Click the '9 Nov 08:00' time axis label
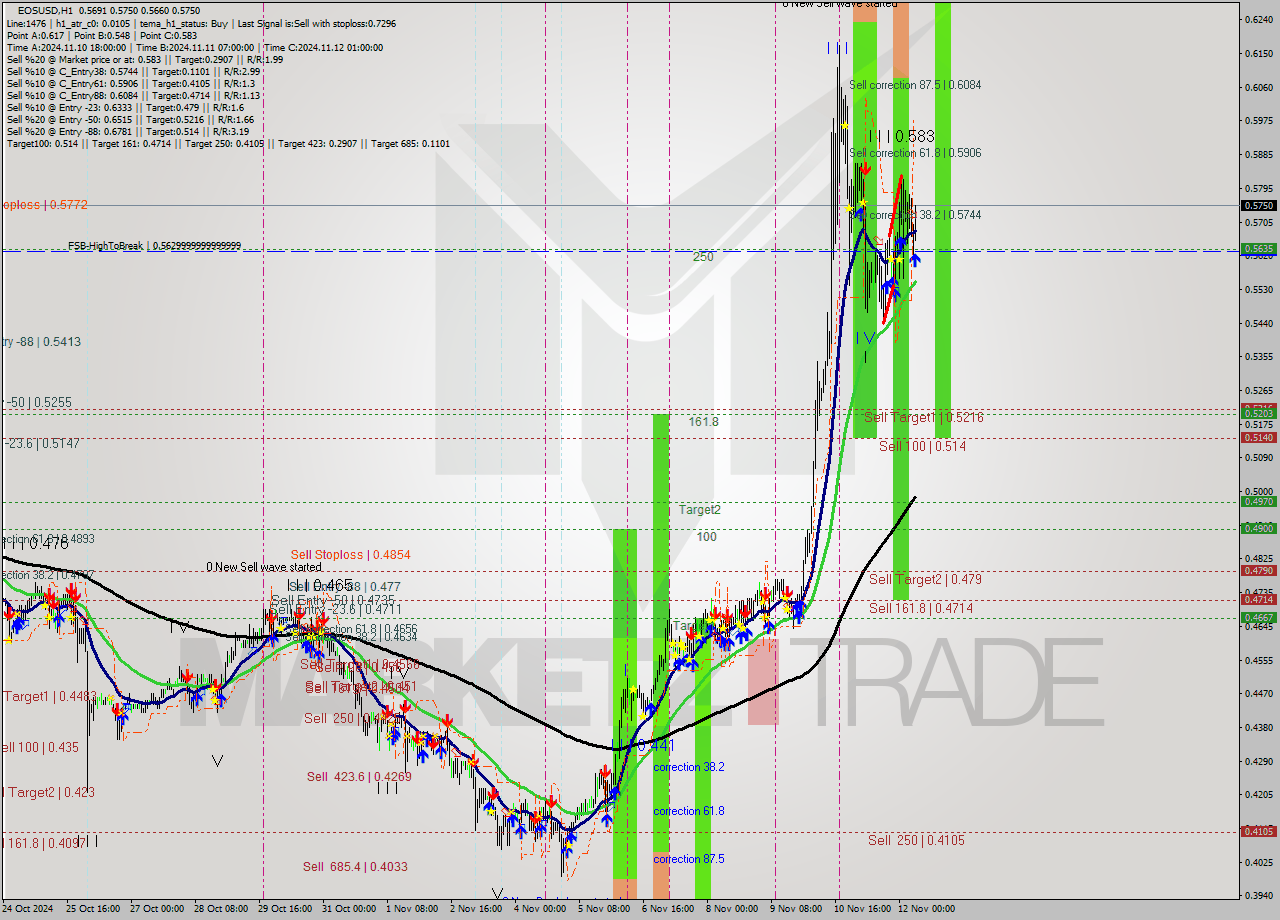 [x=798, y=909]
